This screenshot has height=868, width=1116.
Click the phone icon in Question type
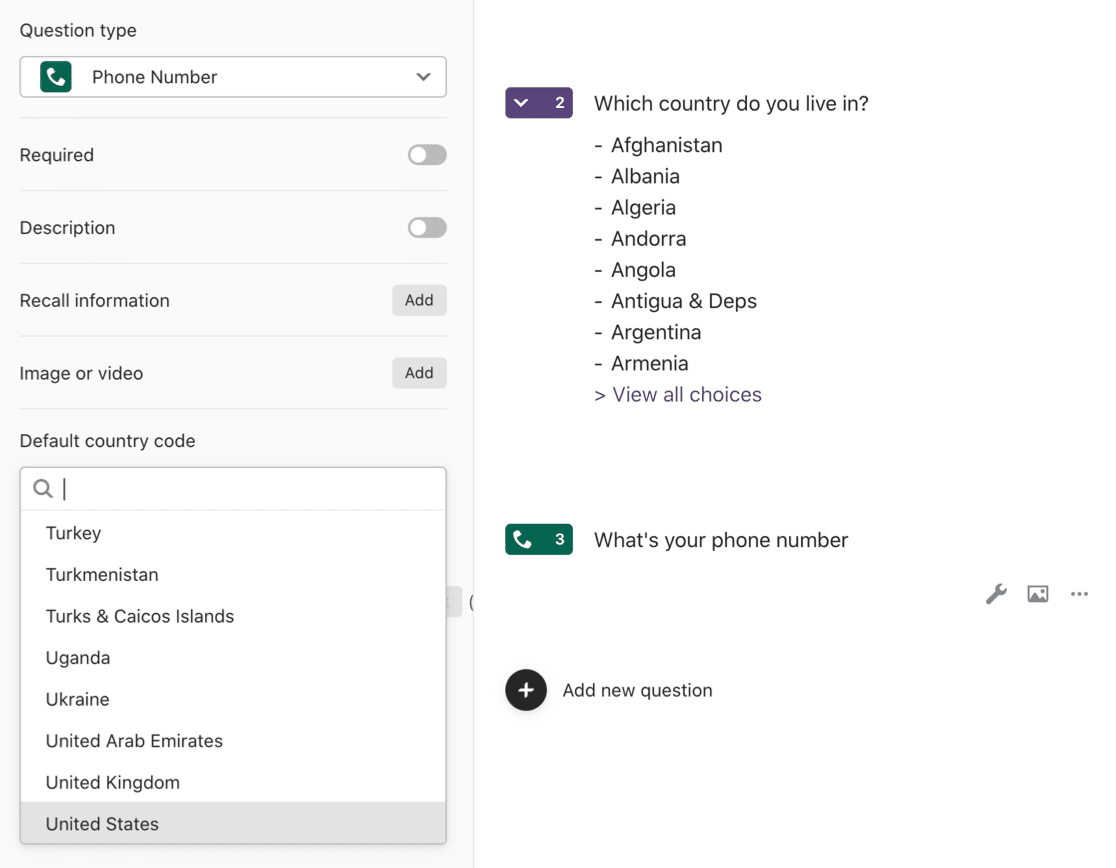56,77
